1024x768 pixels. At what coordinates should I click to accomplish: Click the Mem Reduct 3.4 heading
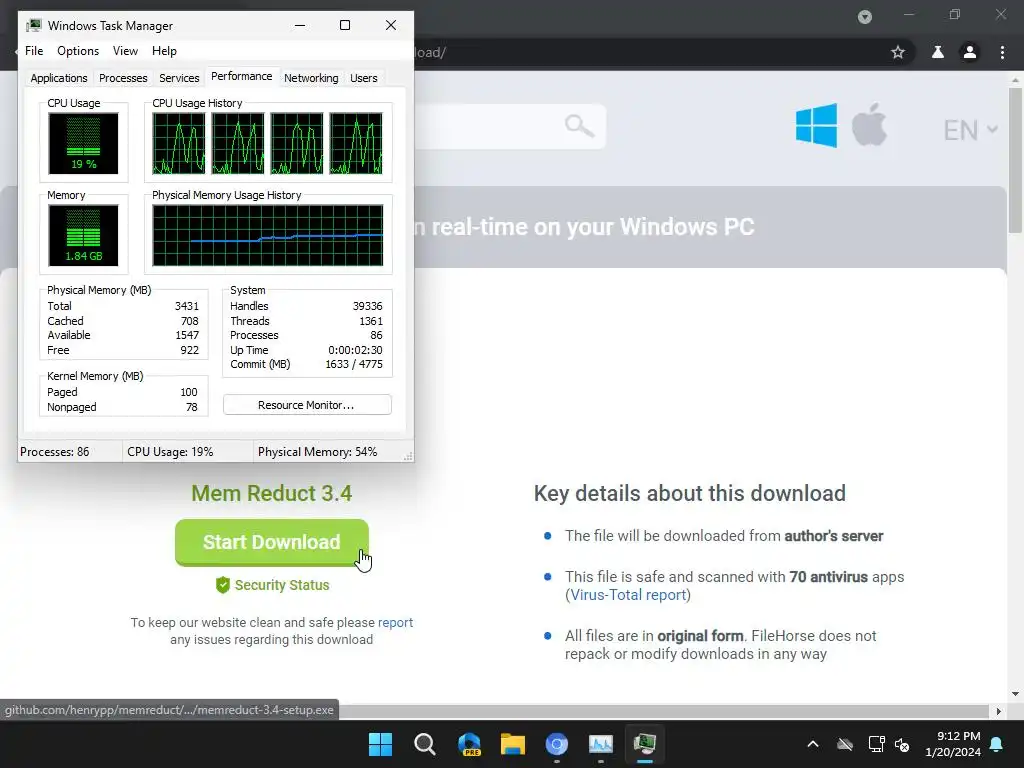[272, 493]
